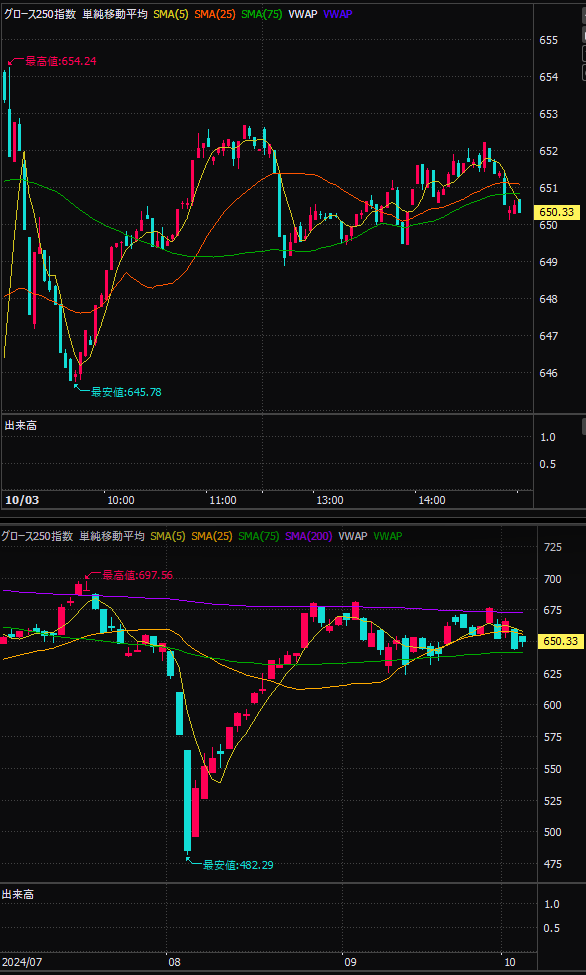Select 単純移動平均 label on the 10/03 intraday chart
Viewport: 586px width, 975px height.
point(114,15)
